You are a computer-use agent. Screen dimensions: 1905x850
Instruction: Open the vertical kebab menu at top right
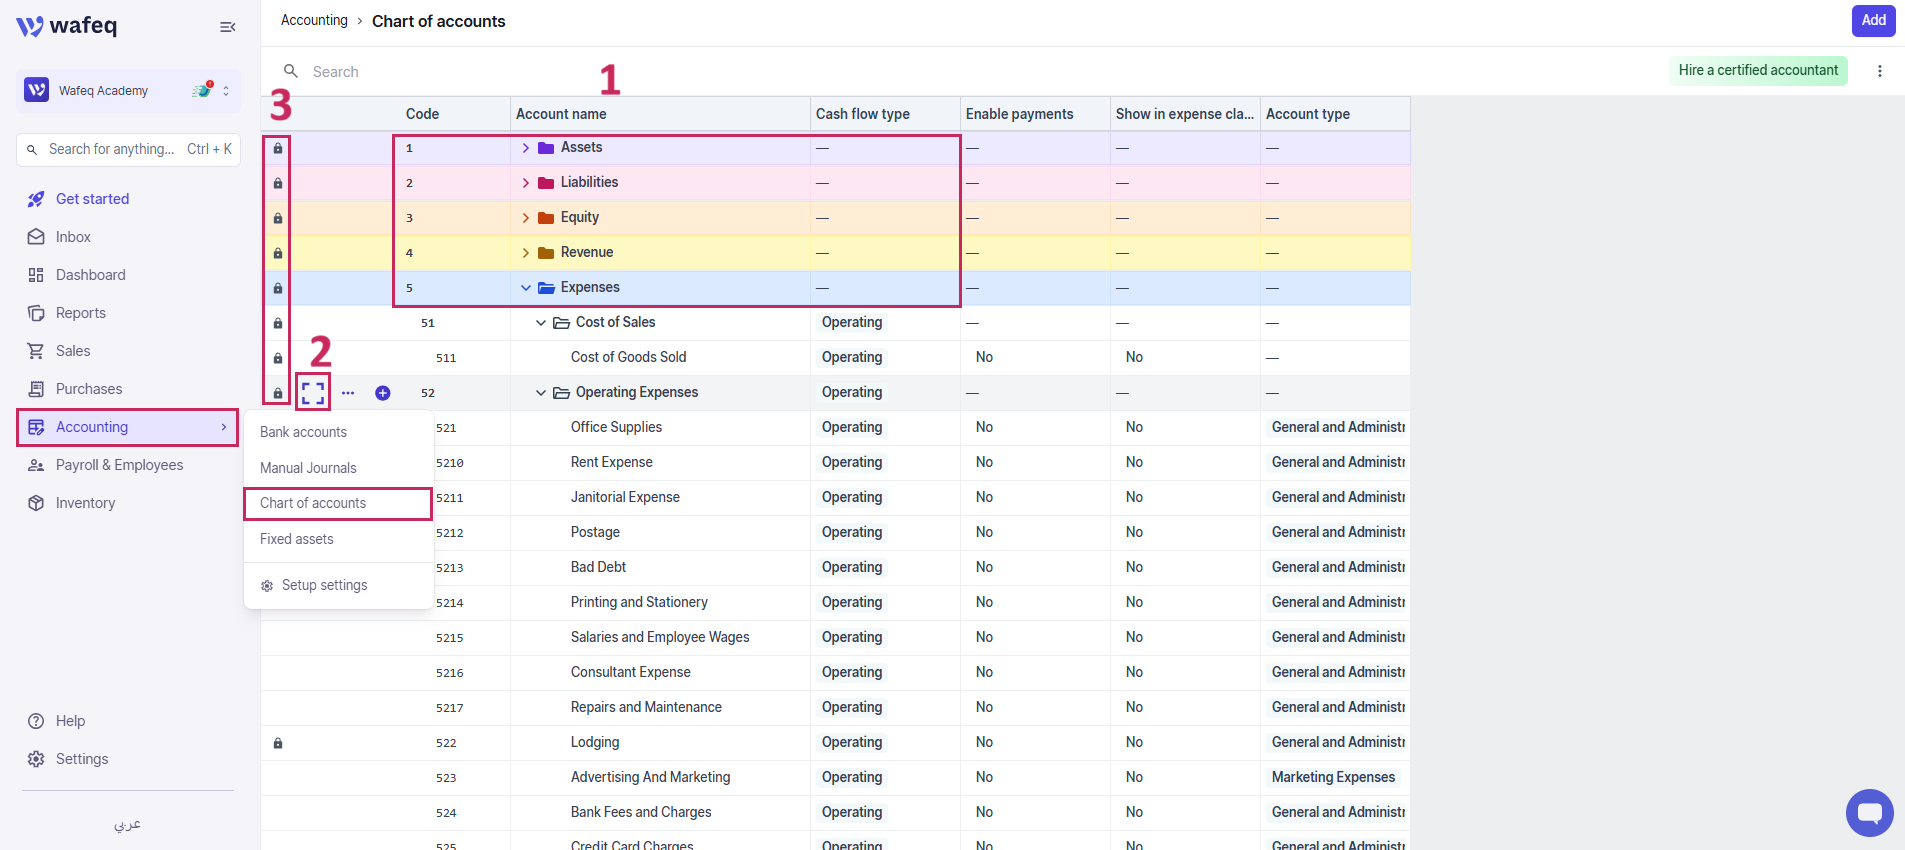(1880, 71)
